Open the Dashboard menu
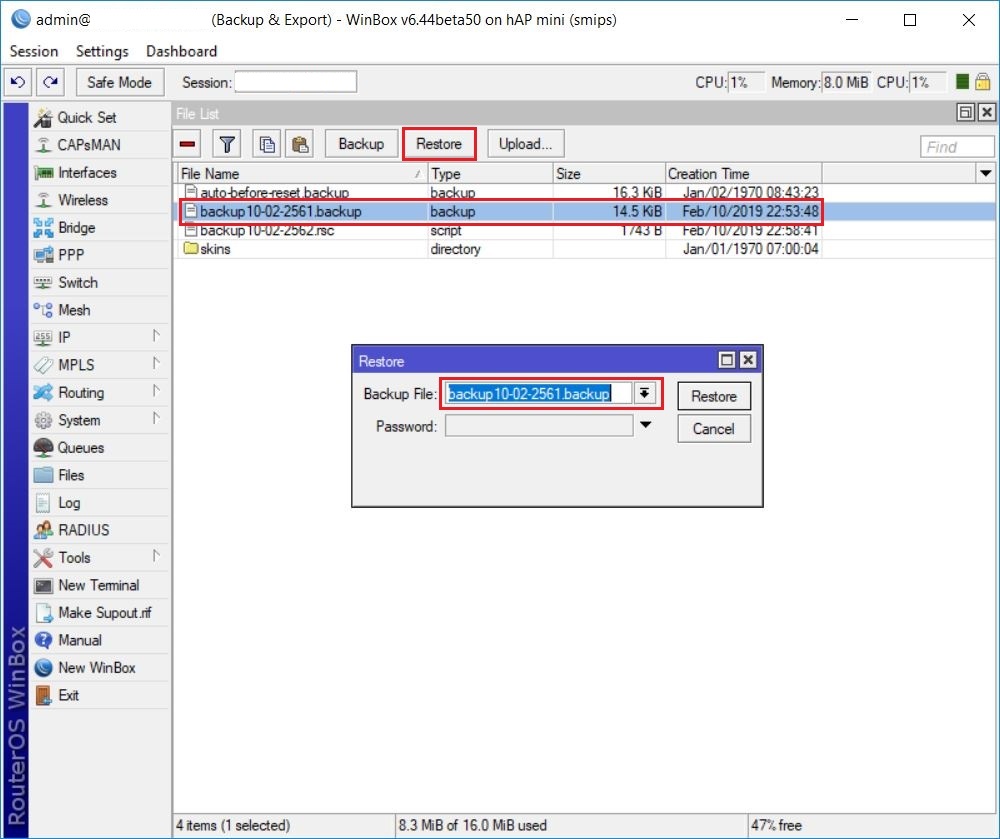 181,51
